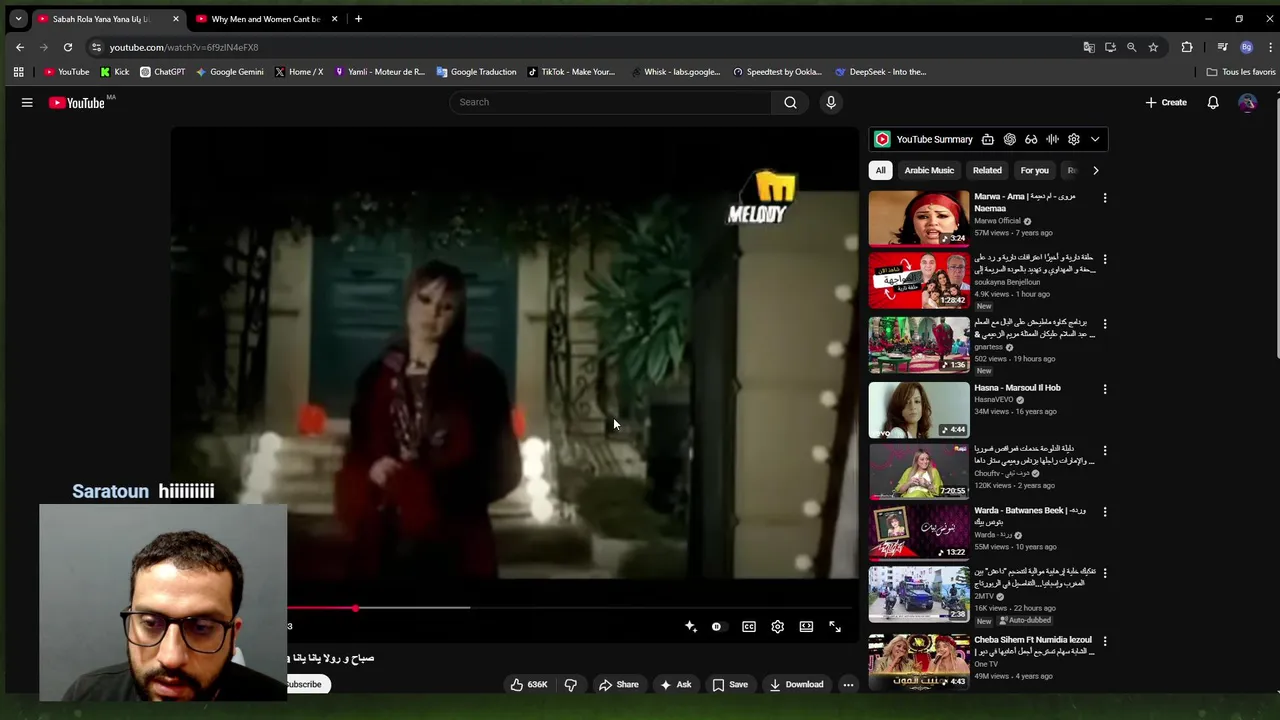Share the video
This screenshot has width=1280, height=720.
coord(618,684)
